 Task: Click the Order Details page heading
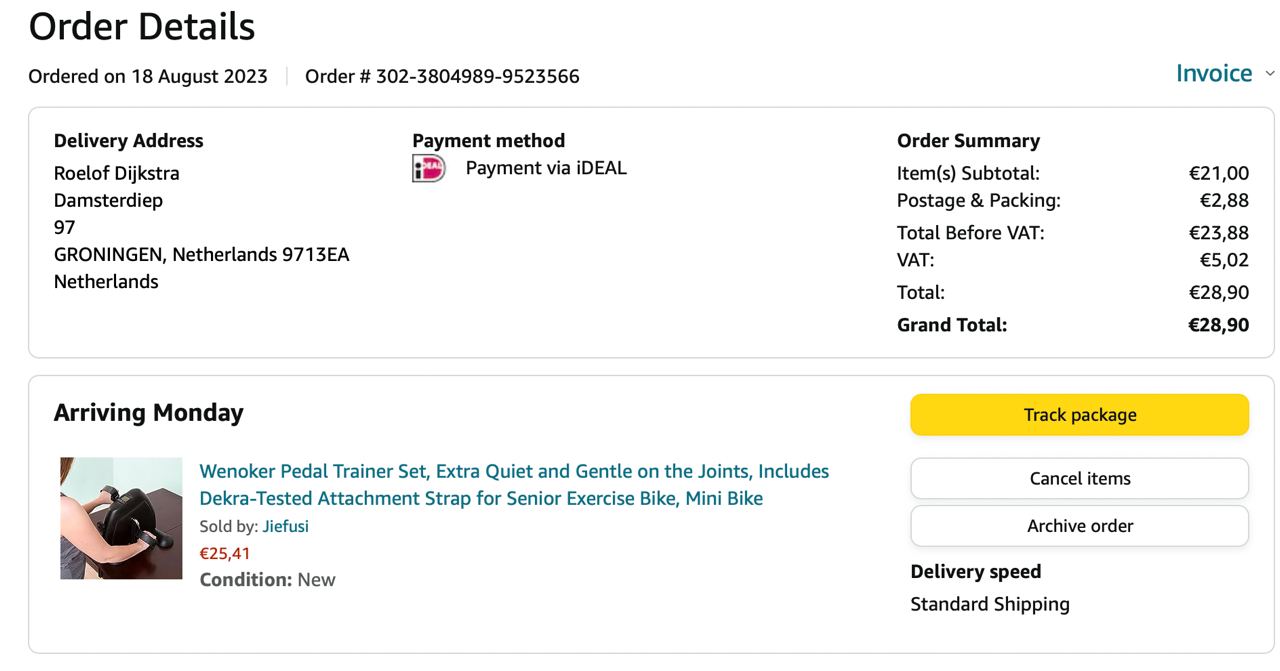(142, 26)
